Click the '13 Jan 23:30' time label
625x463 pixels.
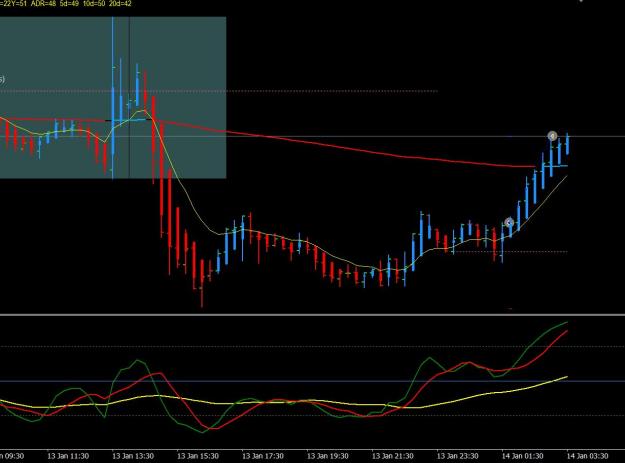point(458,456)
